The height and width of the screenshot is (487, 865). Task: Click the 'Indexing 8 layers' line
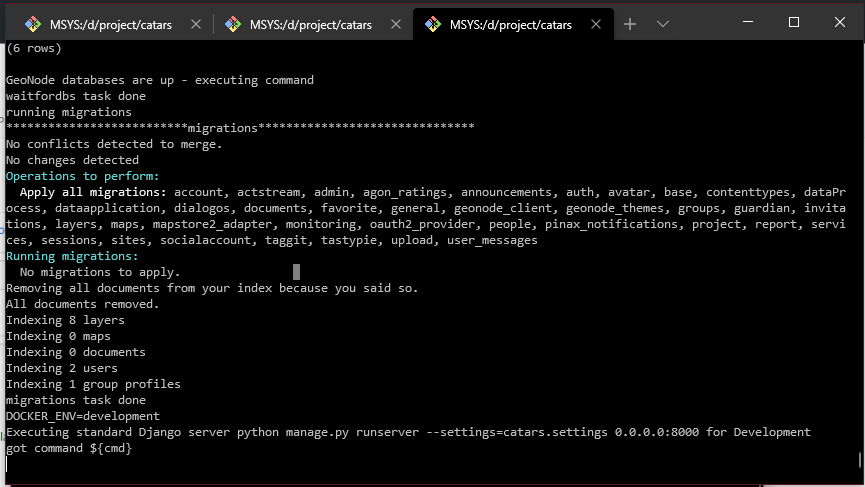click(x=65, y=320)
